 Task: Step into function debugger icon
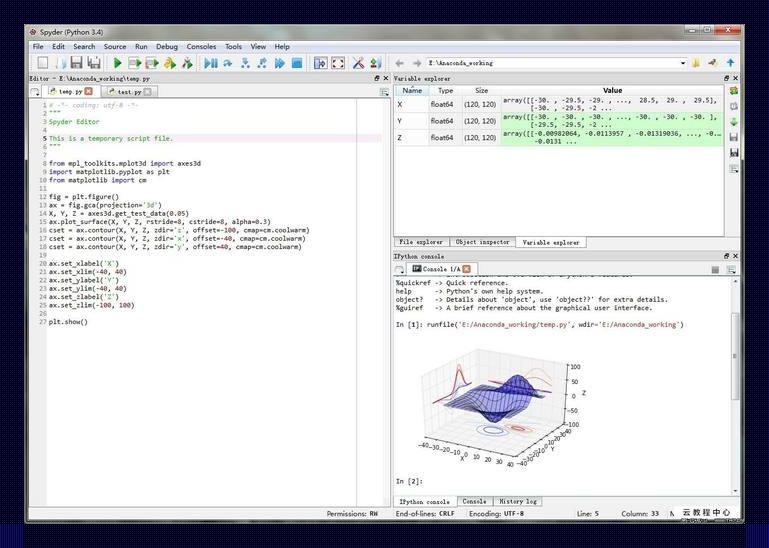pos(245,63)
